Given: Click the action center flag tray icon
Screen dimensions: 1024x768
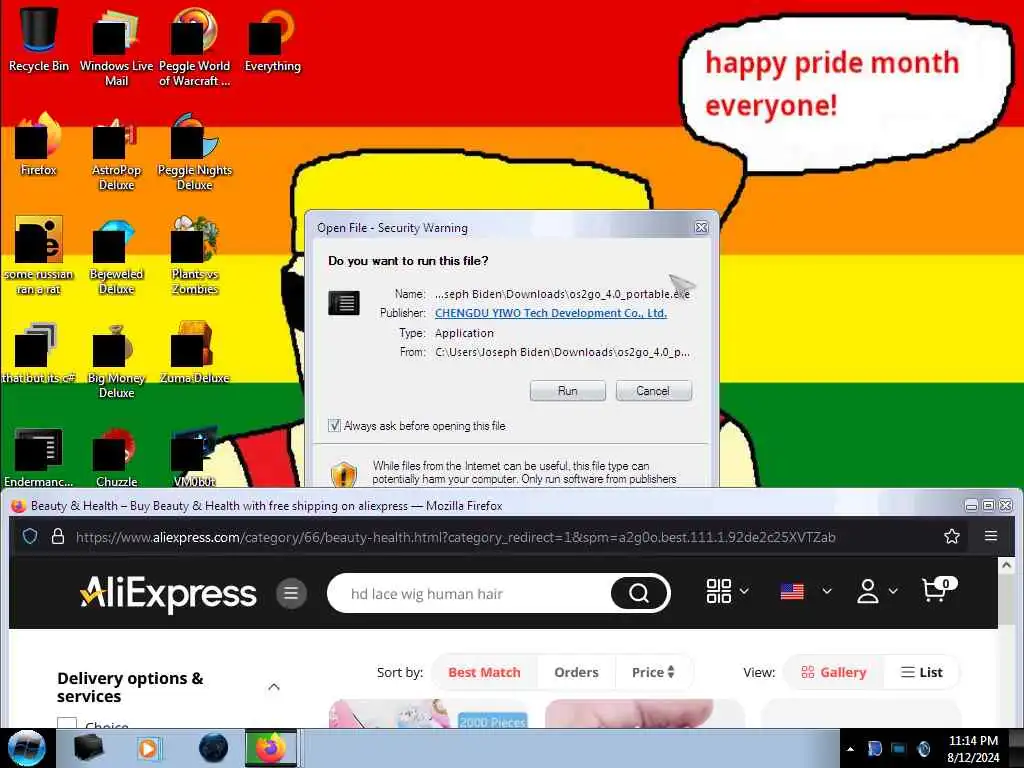Looking at the screenshot, I should [874, 749].
